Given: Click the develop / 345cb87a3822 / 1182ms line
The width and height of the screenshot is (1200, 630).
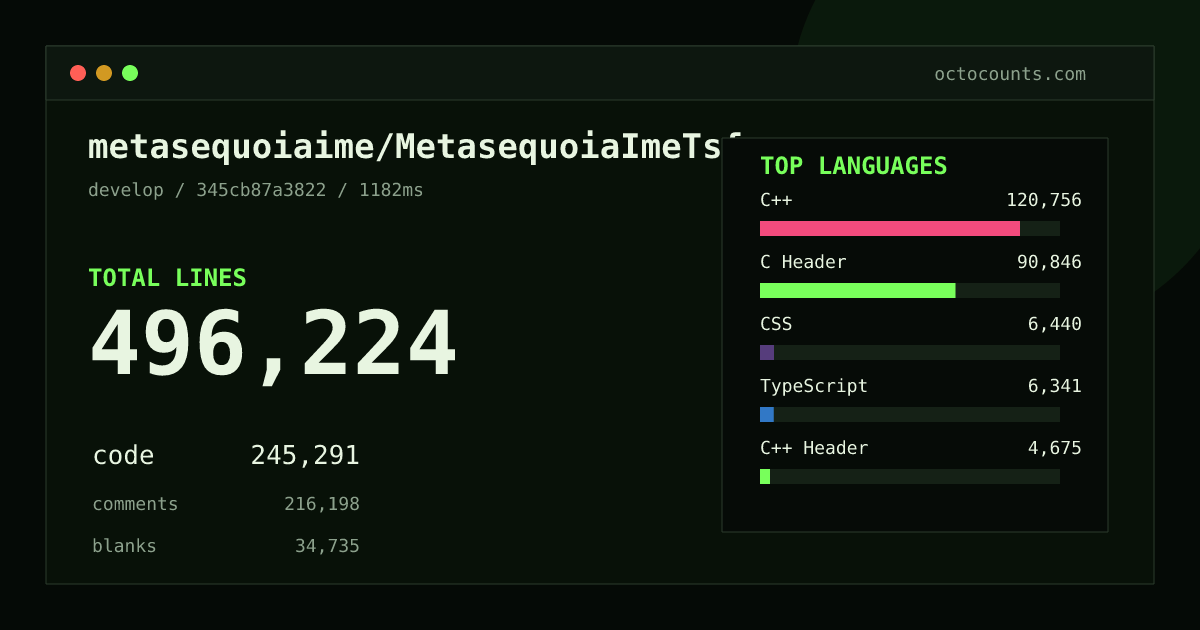Looking at the screenshot, I should (x=256, y=190).
